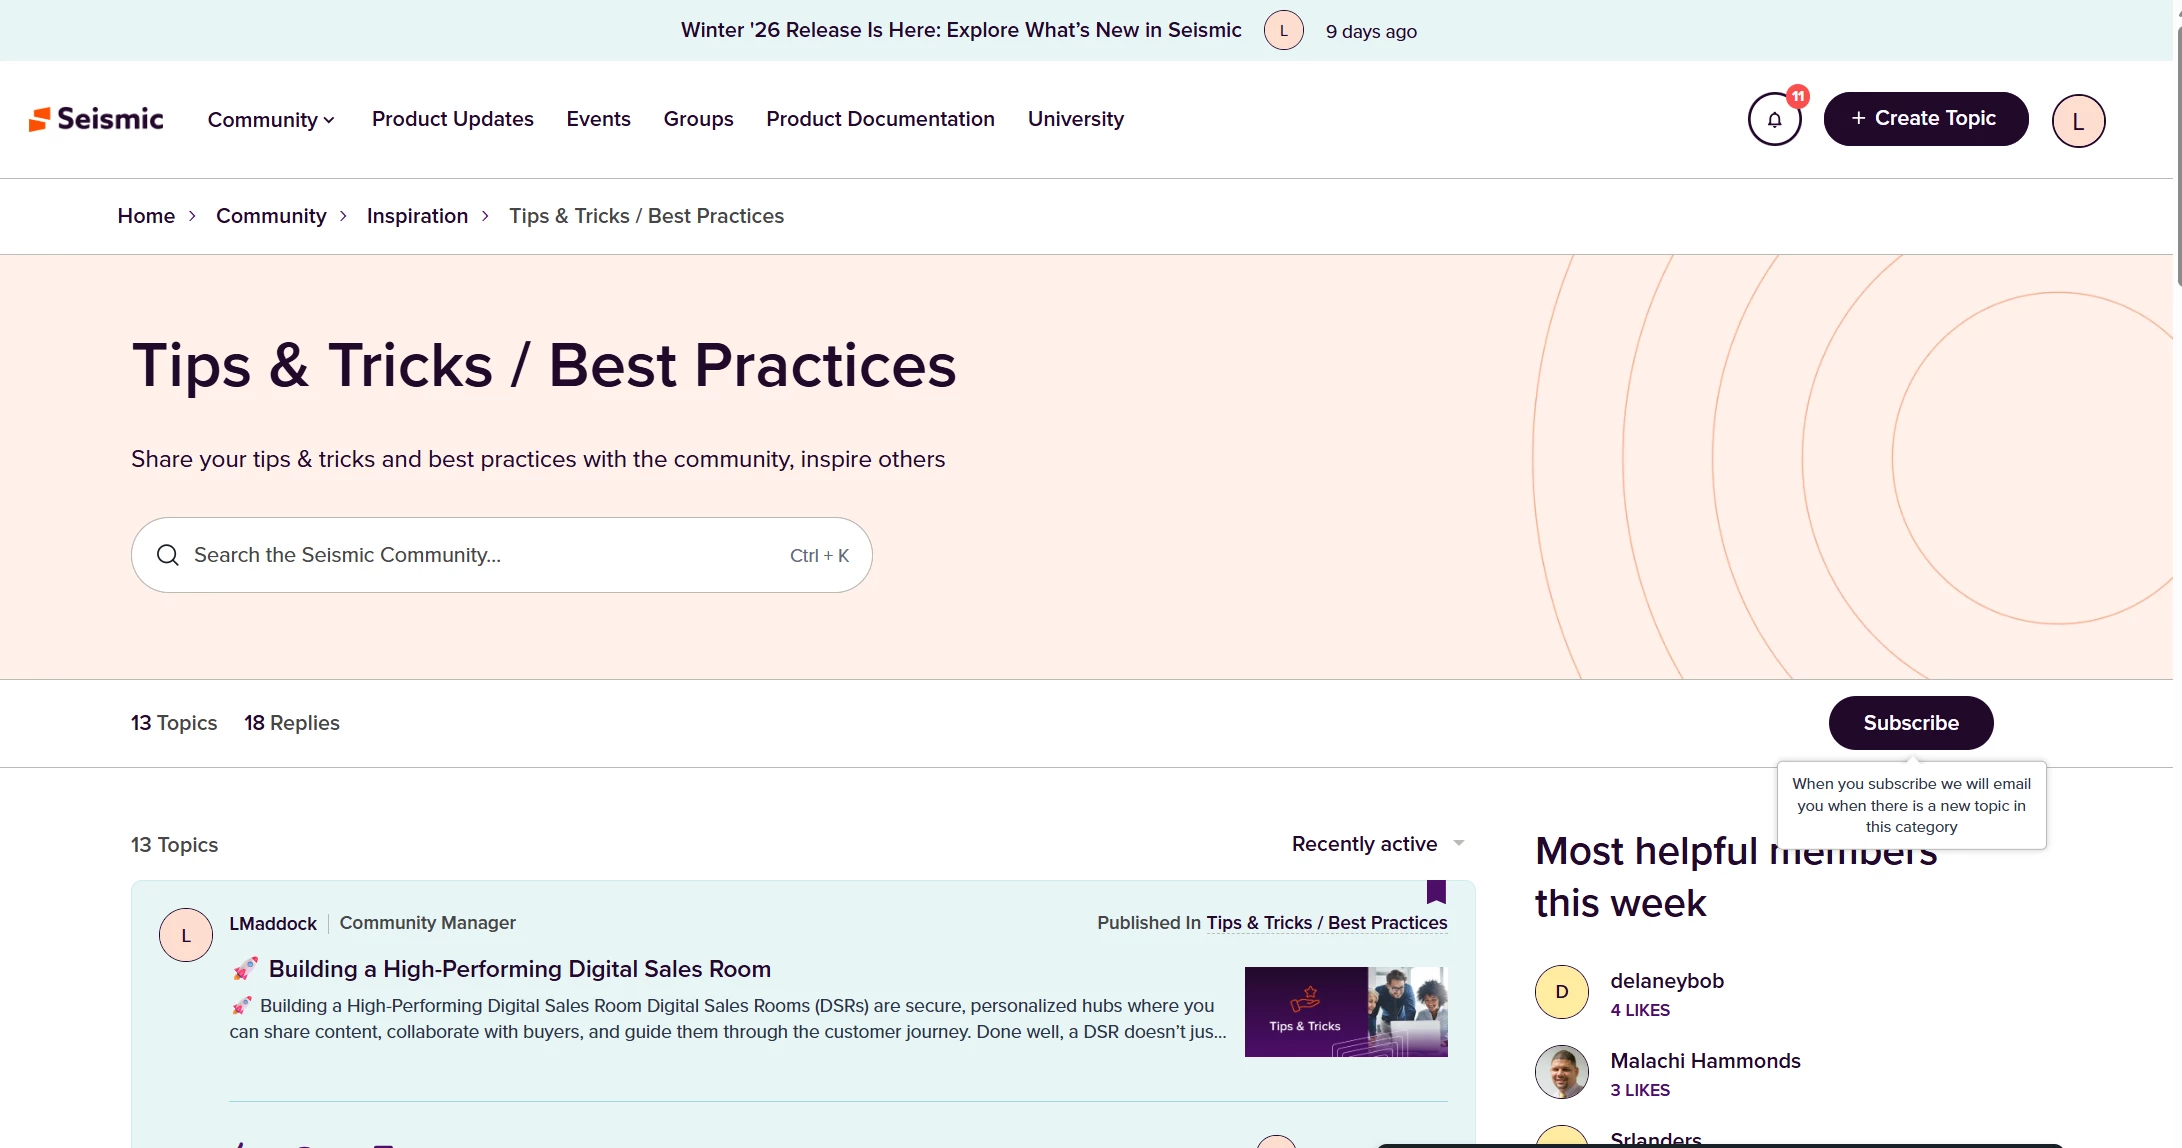The image size is (2182, 1148).
Task: Open delaneybob's avatar
Action: [x=1561, y=992]
